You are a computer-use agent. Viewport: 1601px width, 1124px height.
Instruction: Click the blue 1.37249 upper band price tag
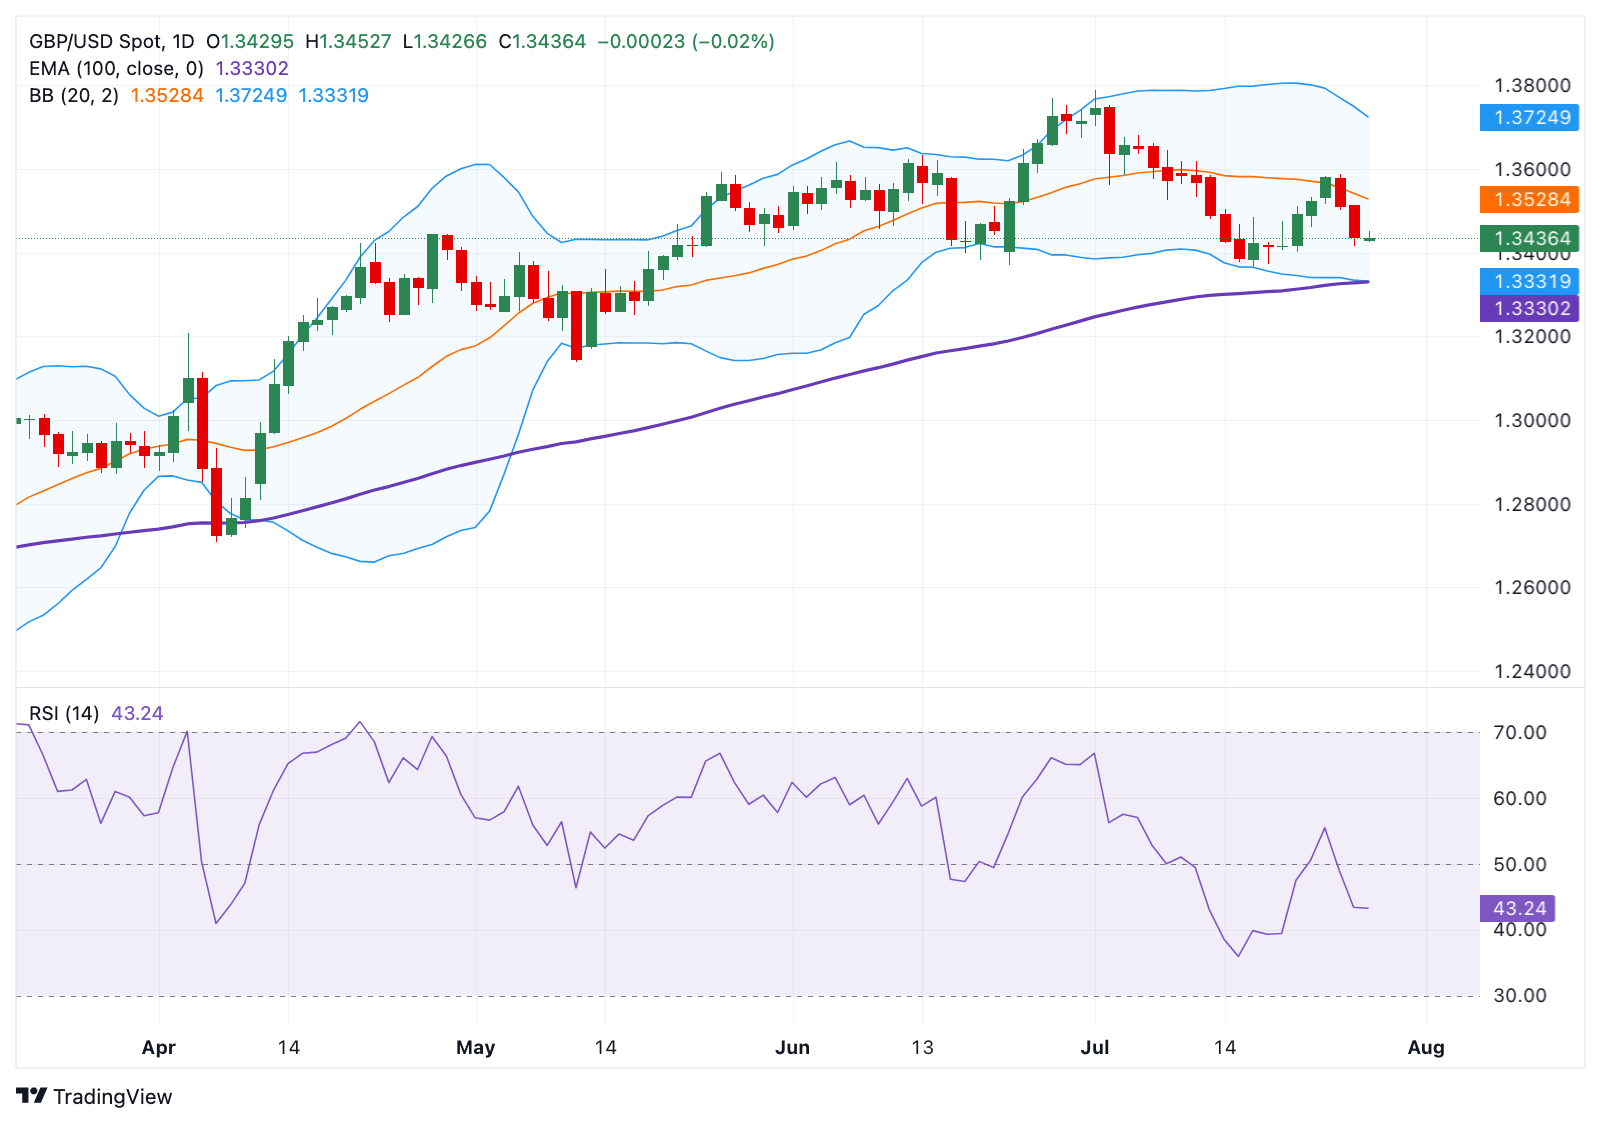[1530, 117]
